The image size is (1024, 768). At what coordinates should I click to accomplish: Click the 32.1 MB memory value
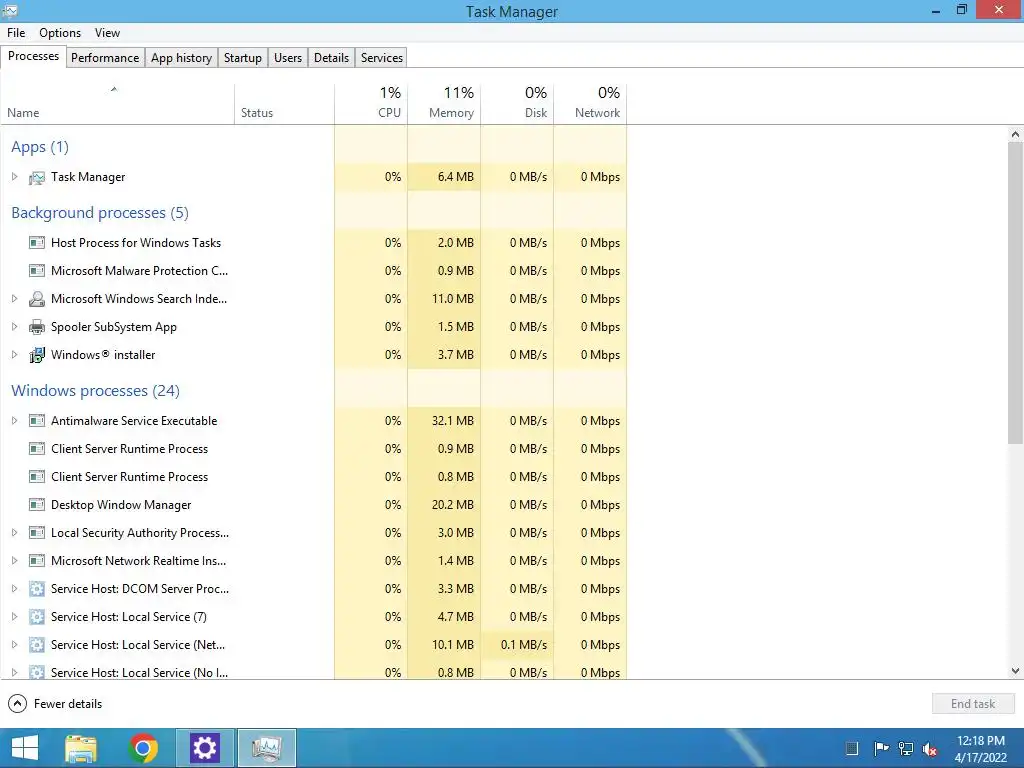point(453,421)
